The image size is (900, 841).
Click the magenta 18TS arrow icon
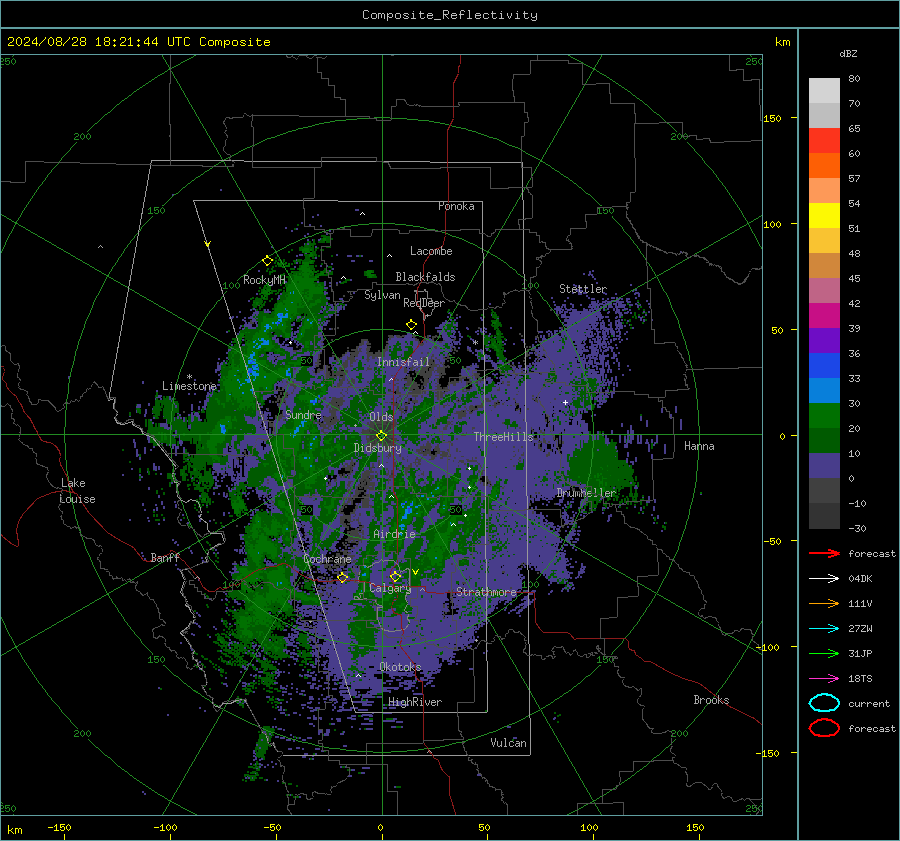click(x=824, y=679)
